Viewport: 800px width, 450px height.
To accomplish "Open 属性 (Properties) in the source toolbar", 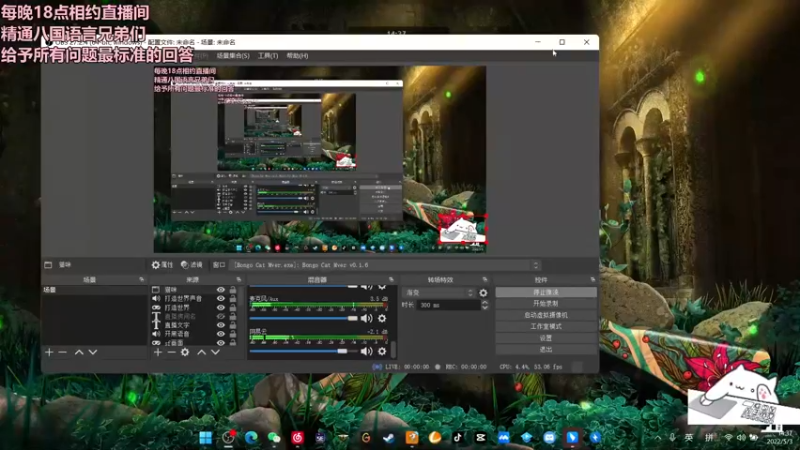I will (162, 265).
